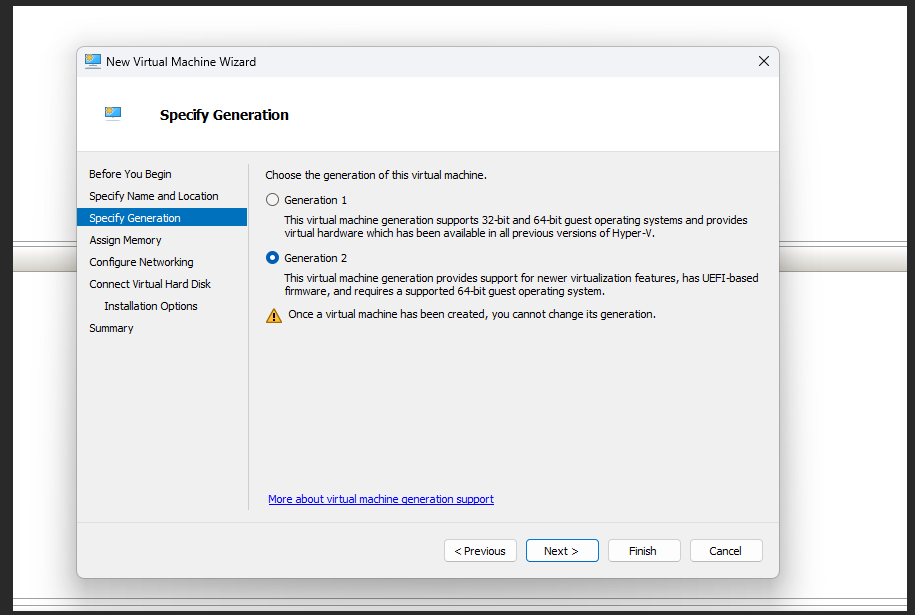Go to the Summary step

[x=111, y=328]
